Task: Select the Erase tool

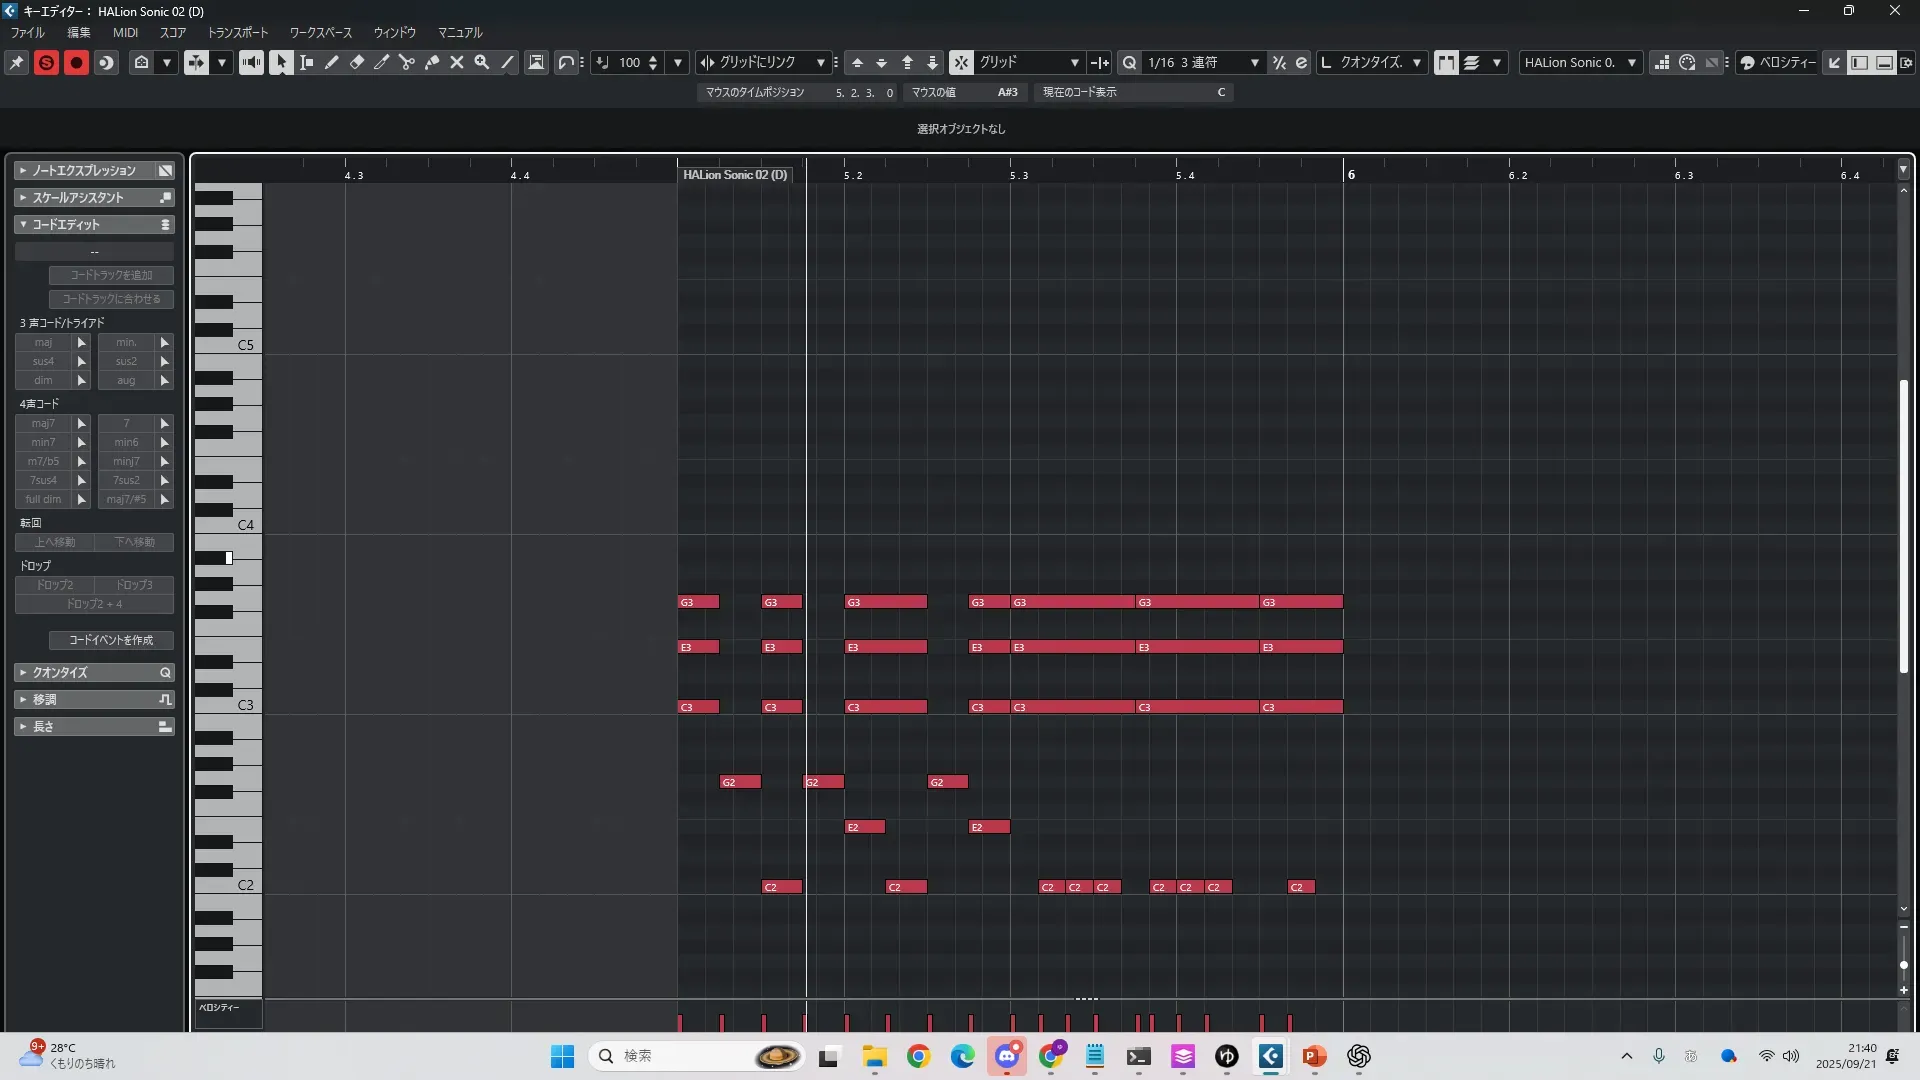Action: click(x=357, y=62)
